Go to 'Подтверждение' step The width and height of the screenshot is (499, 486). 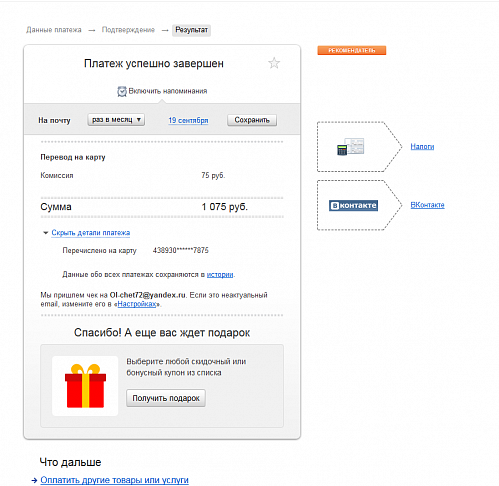pyautogui.click(x=128, y=30)
